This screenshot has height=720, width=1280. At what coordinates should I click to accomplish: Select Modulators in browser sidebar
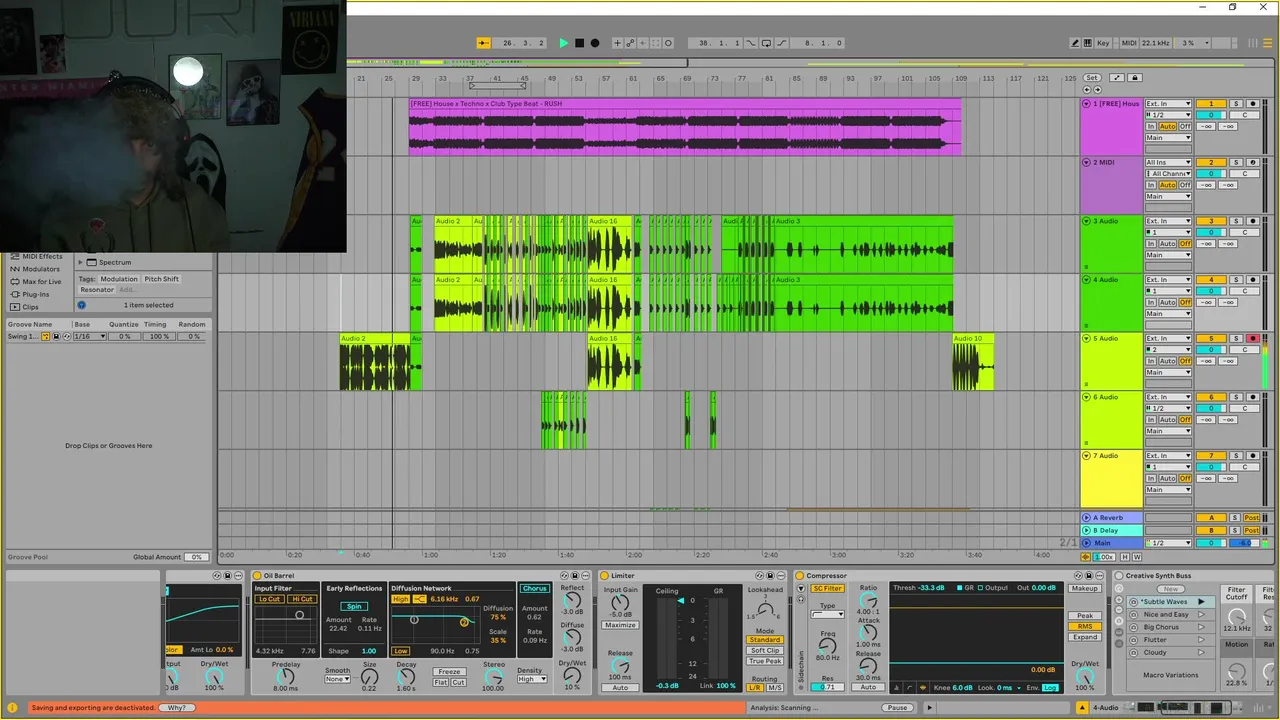[35, 269]
